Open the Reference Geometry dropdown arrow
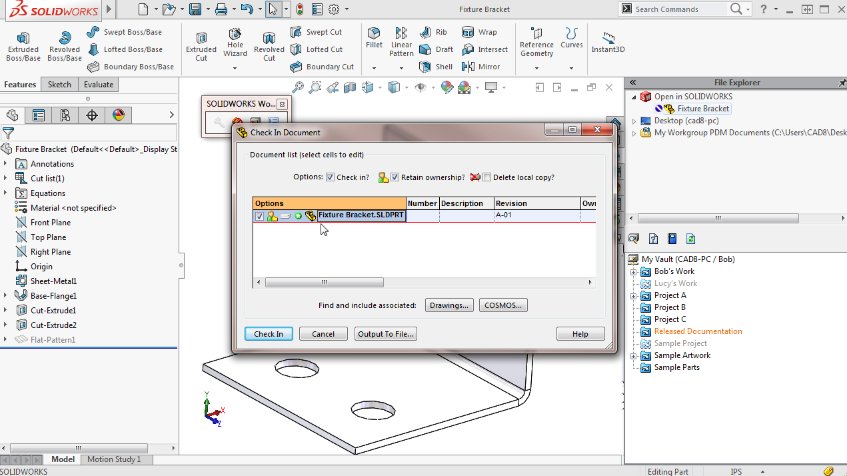The height and width of the screenshot is (476, 847). [x=536, y=68]
